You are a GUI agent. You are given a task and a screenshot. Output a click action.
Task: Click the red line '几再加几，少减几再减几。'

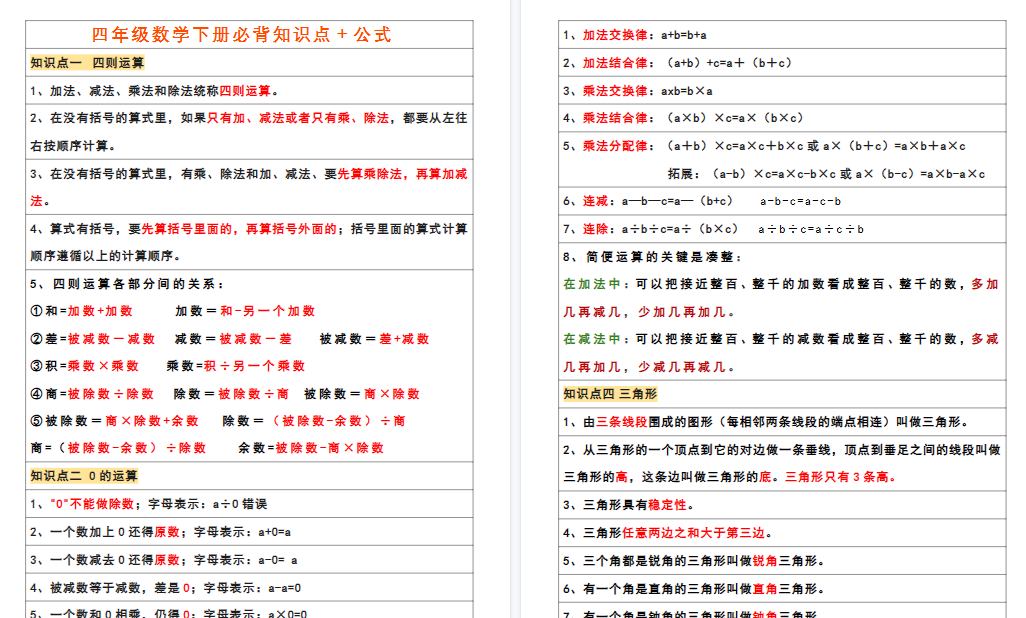(648, 367)
